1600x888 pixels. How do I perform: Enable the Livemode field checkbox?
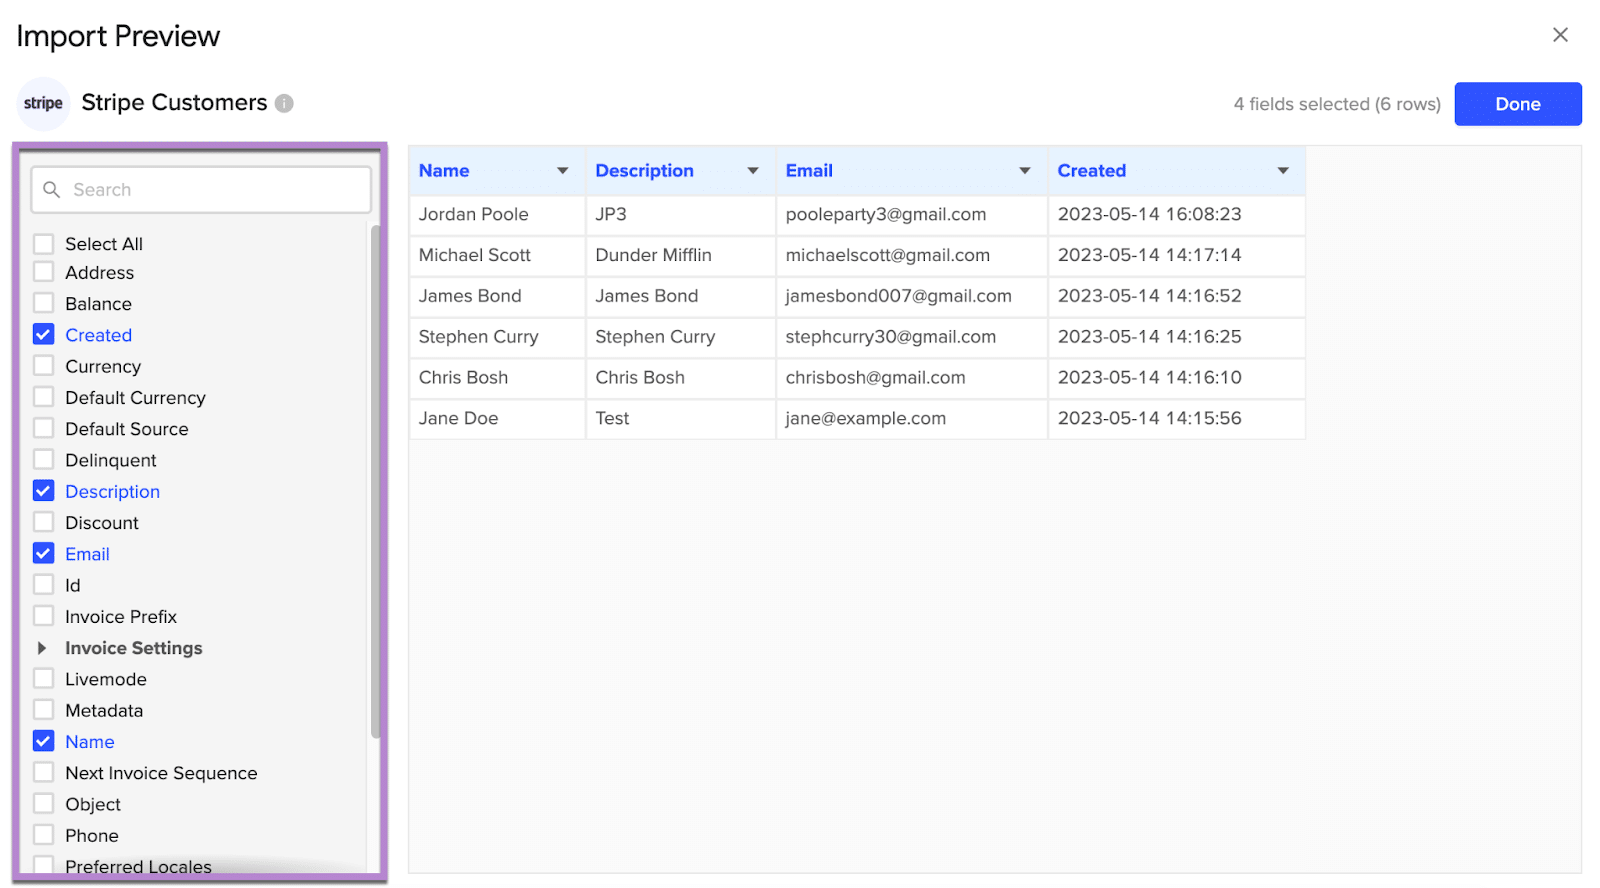44,679
